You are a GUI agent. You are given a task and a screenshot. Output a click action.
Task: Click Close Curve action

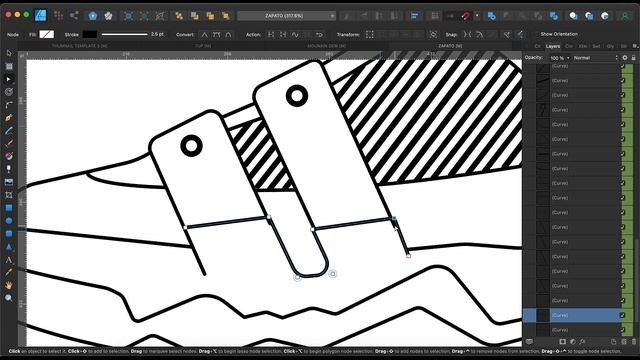(x=283, y=34)
